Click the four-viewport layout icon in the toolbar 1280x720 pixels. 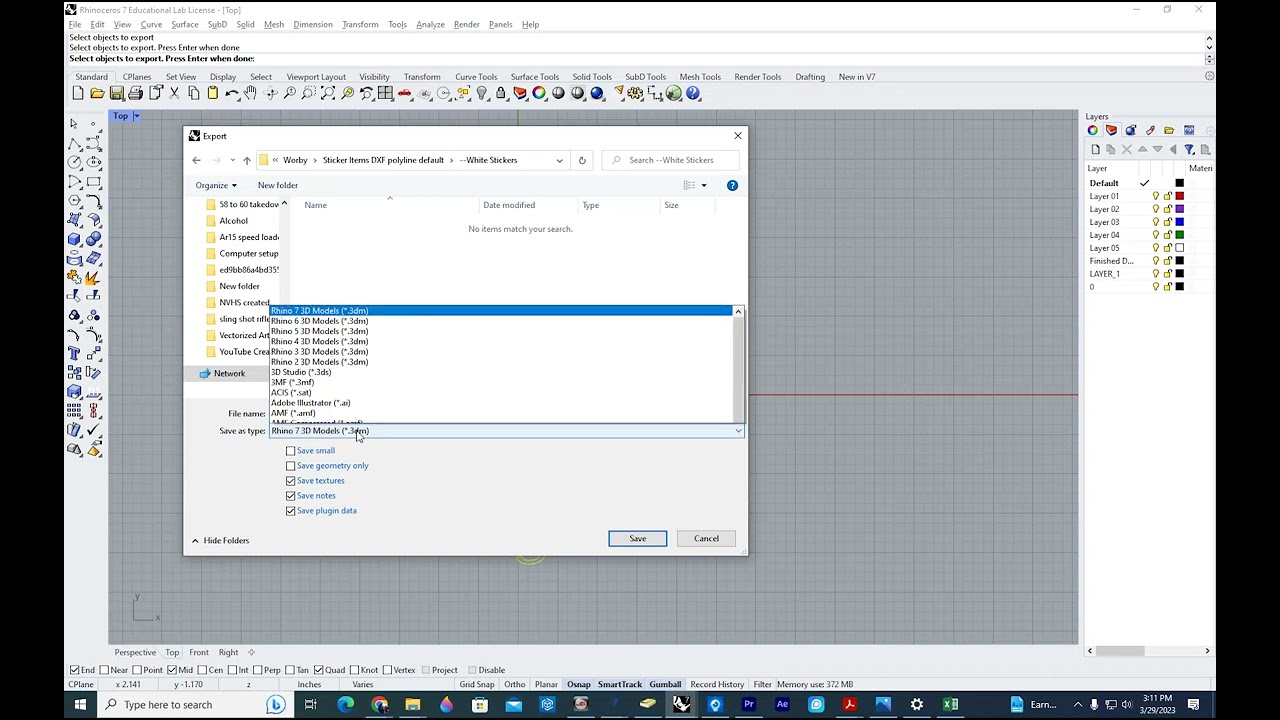384,93
